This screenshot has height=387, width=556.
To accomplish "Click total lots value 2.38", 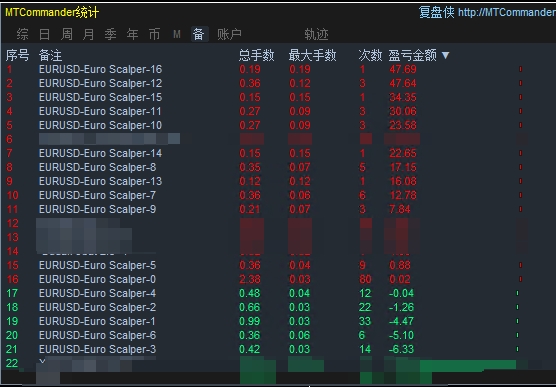I will (250, 279).
